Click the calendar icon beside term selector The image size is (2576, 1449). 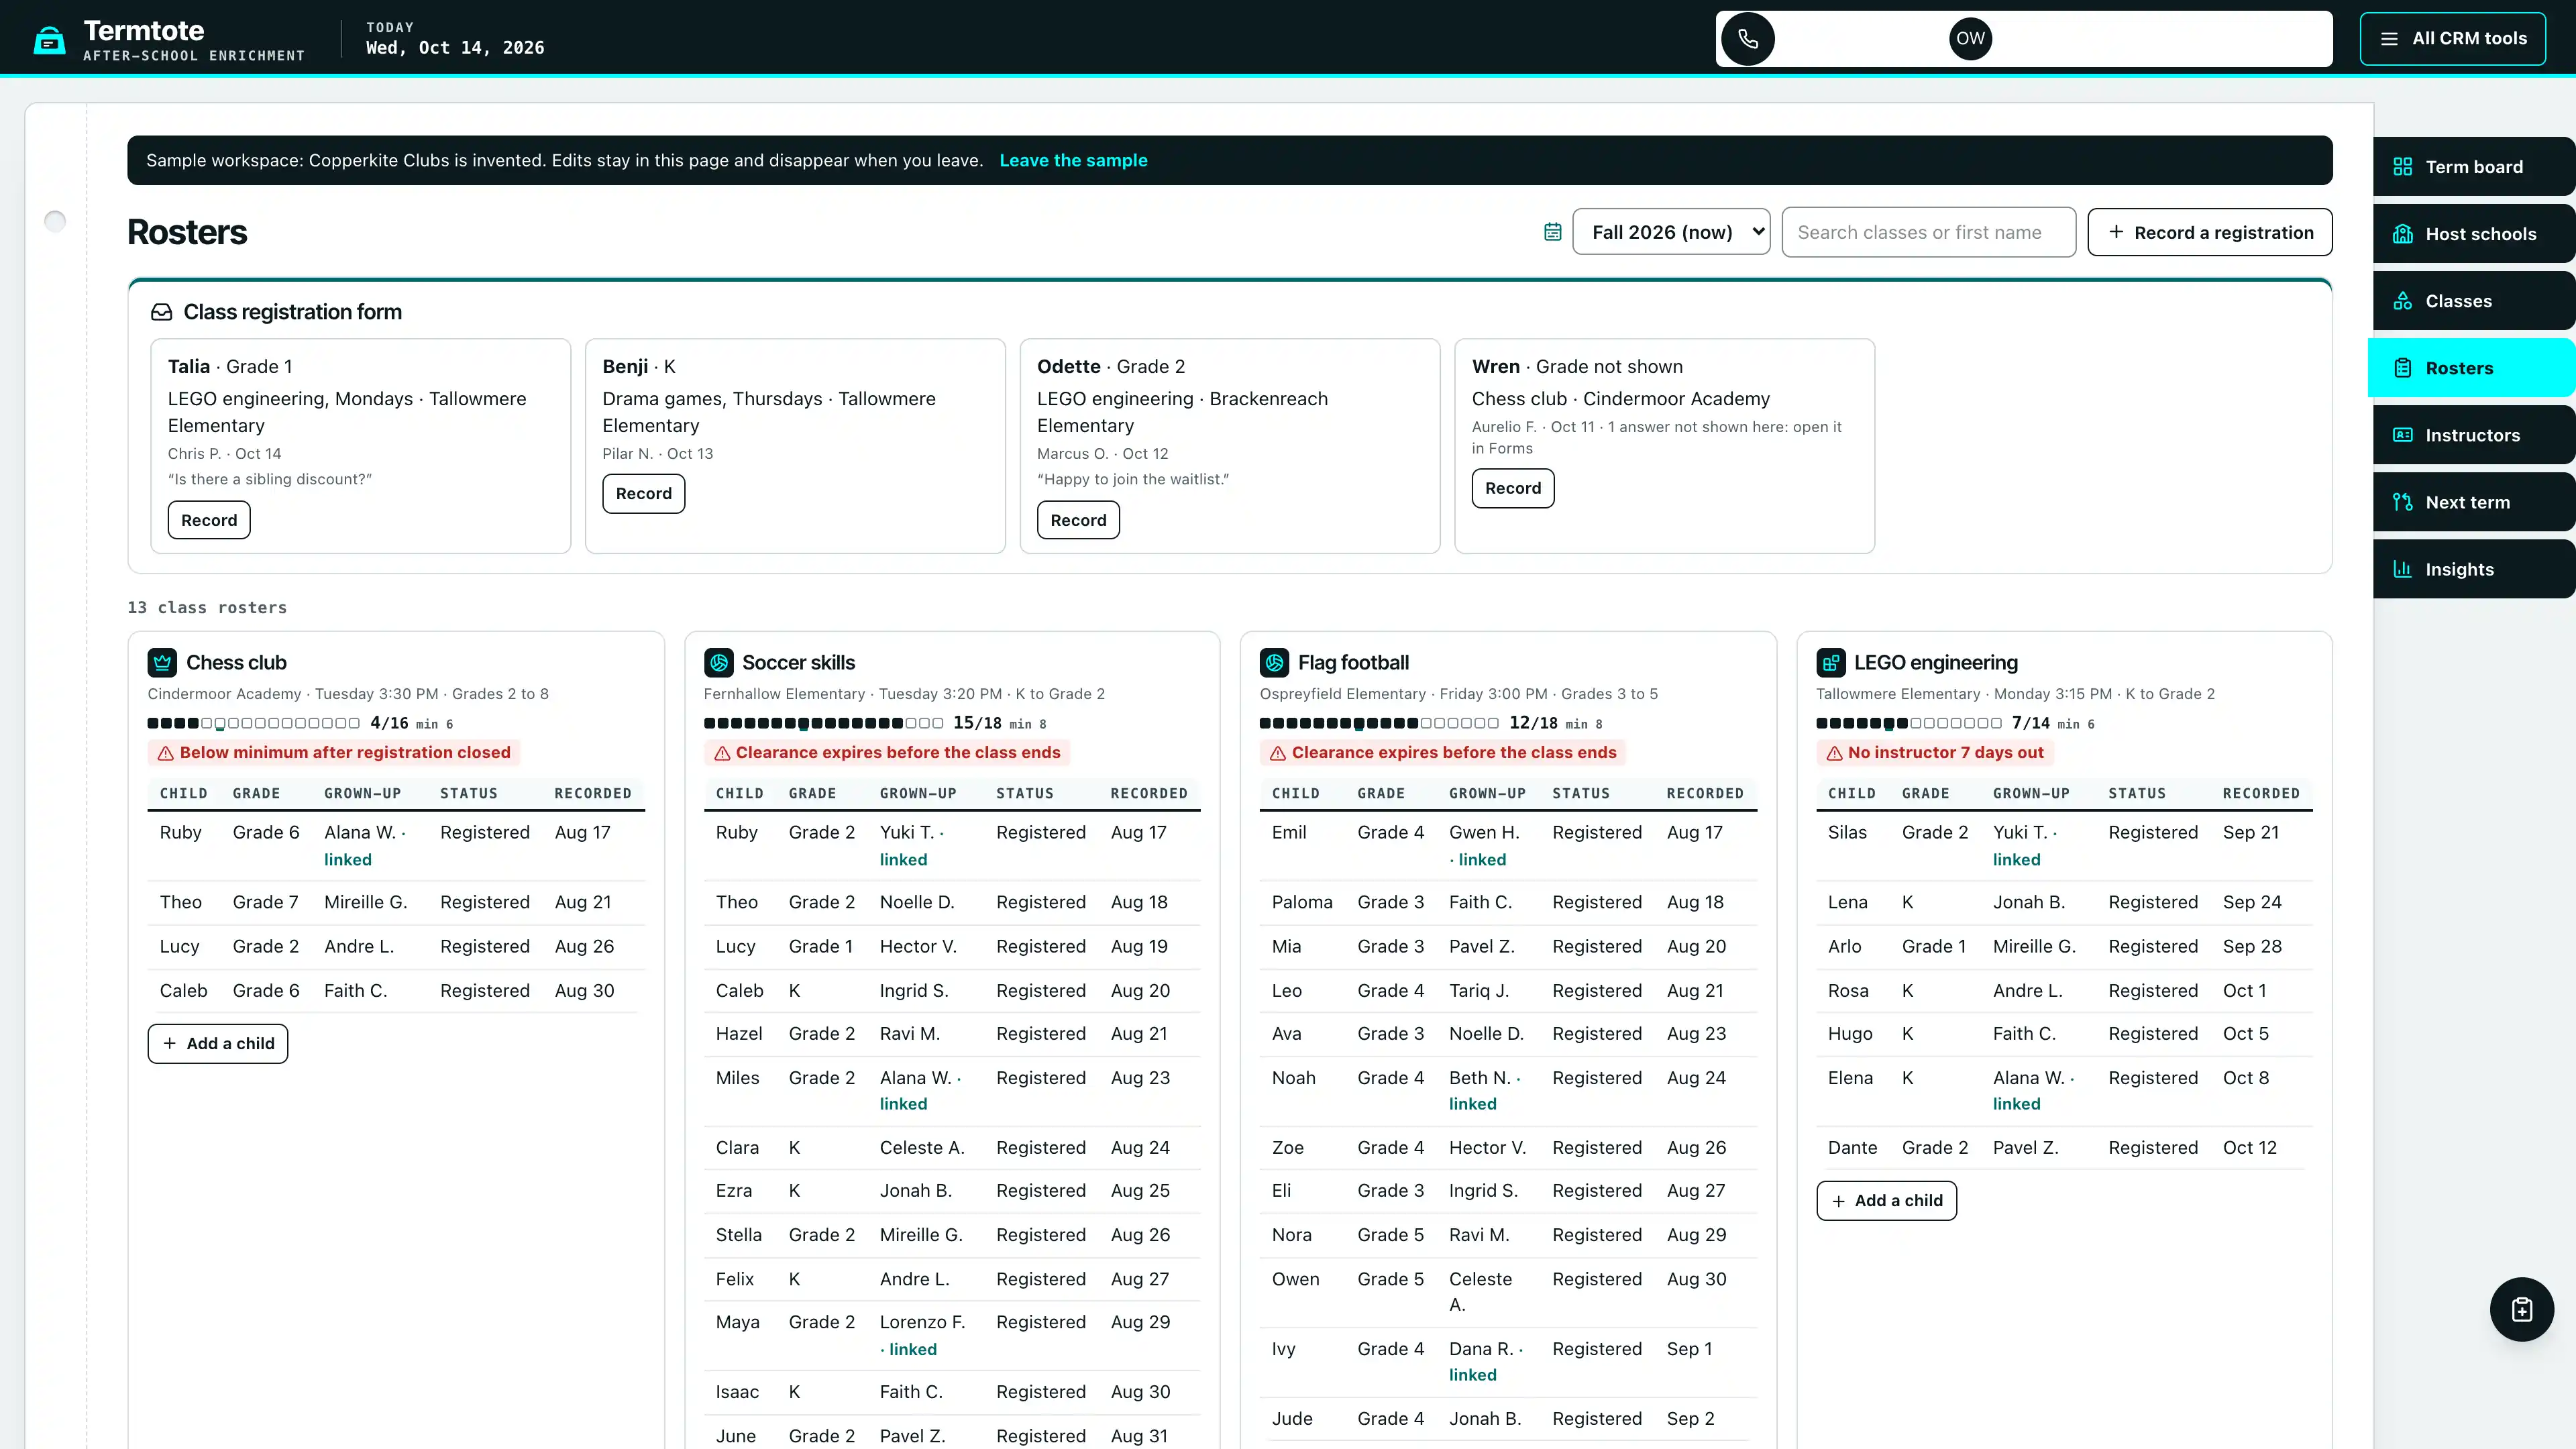point(1552,232)
